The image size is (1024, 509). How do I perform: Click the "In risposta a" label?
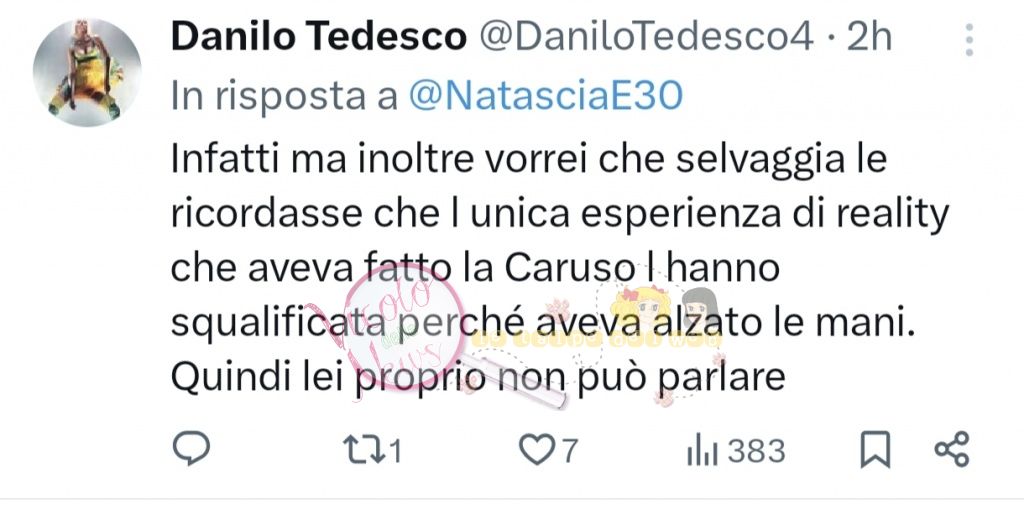tap(285, 97)
